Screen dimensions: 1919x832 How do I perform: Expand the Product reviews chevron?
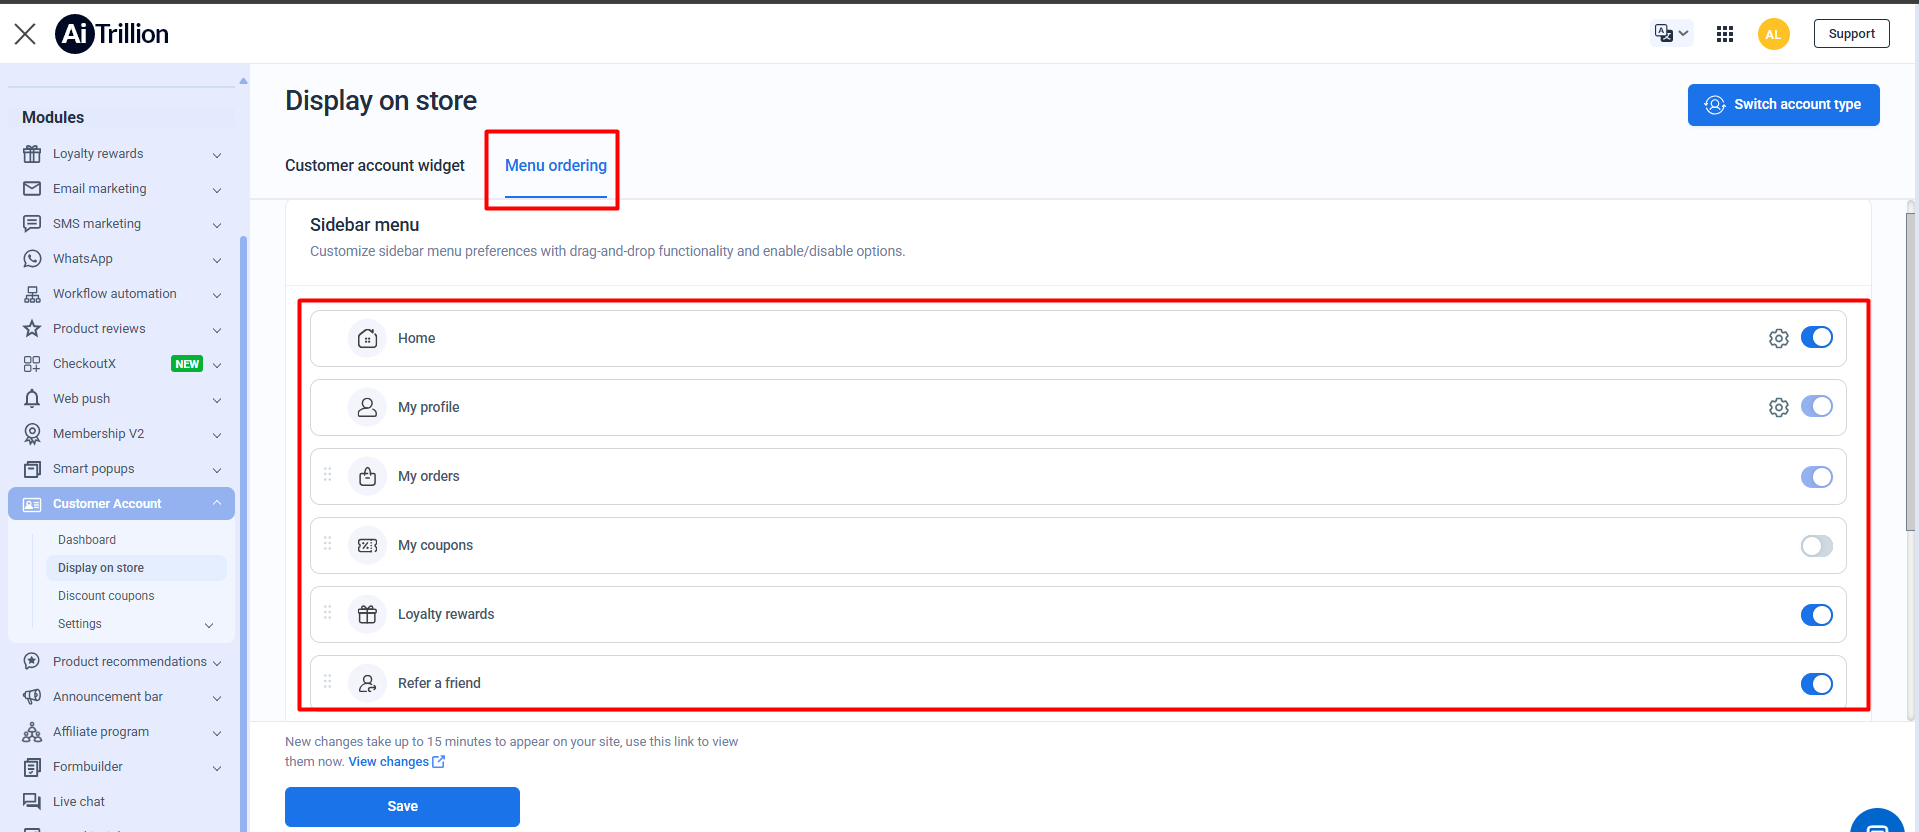217,330
